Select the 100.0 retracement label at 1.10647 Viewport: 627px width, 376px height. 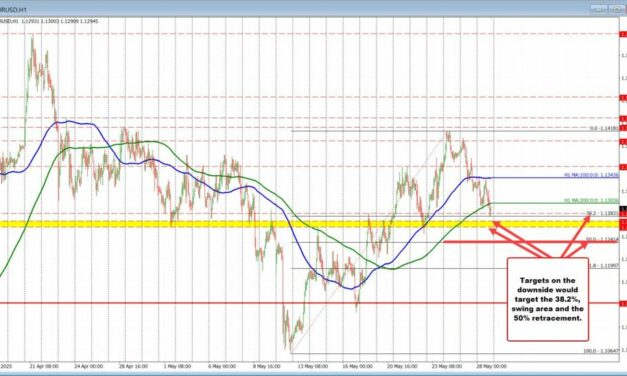click(601, 351)
